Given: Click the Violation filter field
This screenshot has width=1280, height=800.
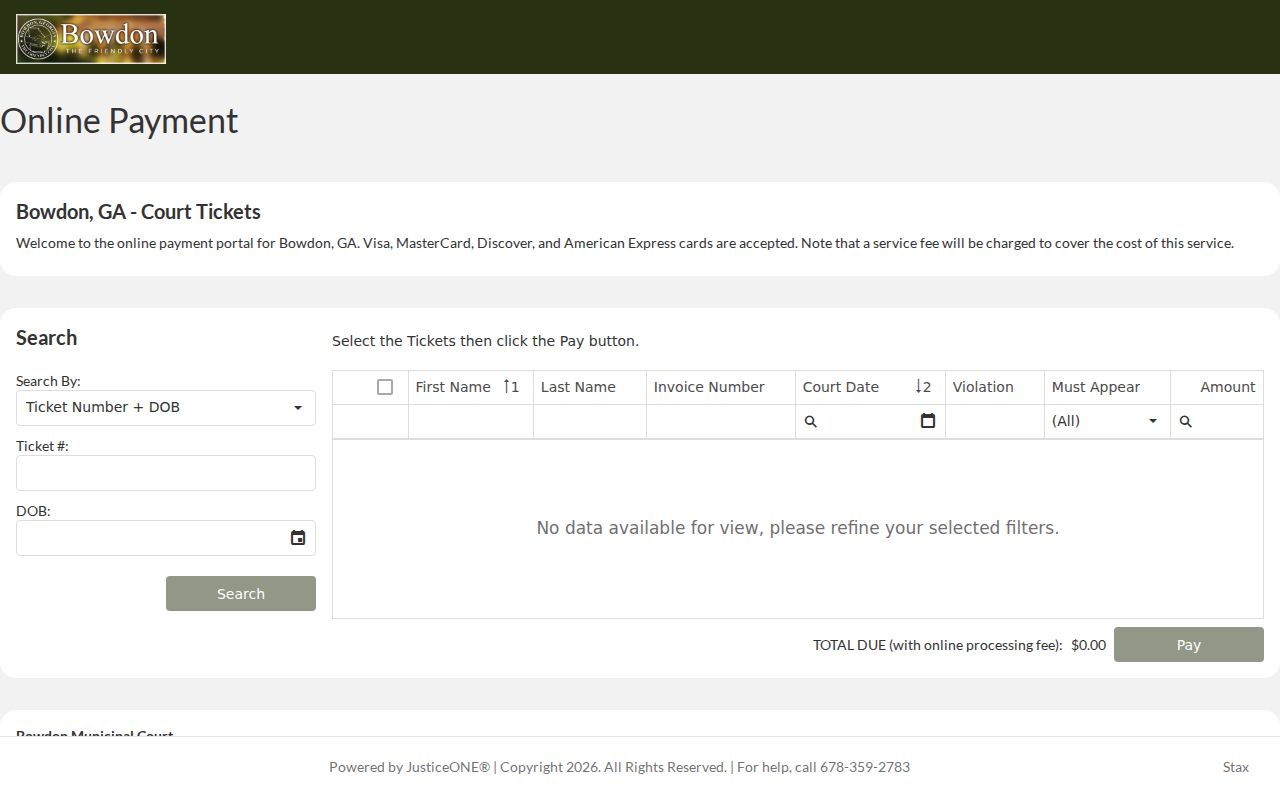Looking at the screenshot, I should coord(995,421).
